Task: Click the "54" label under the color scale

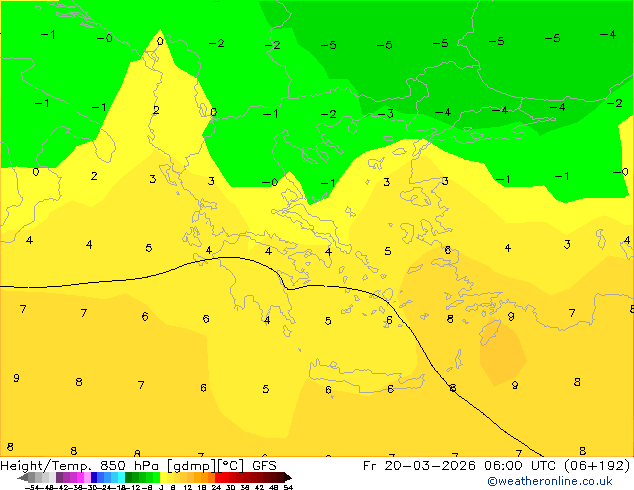Action: pyautogui.click(x=288, y=487)
